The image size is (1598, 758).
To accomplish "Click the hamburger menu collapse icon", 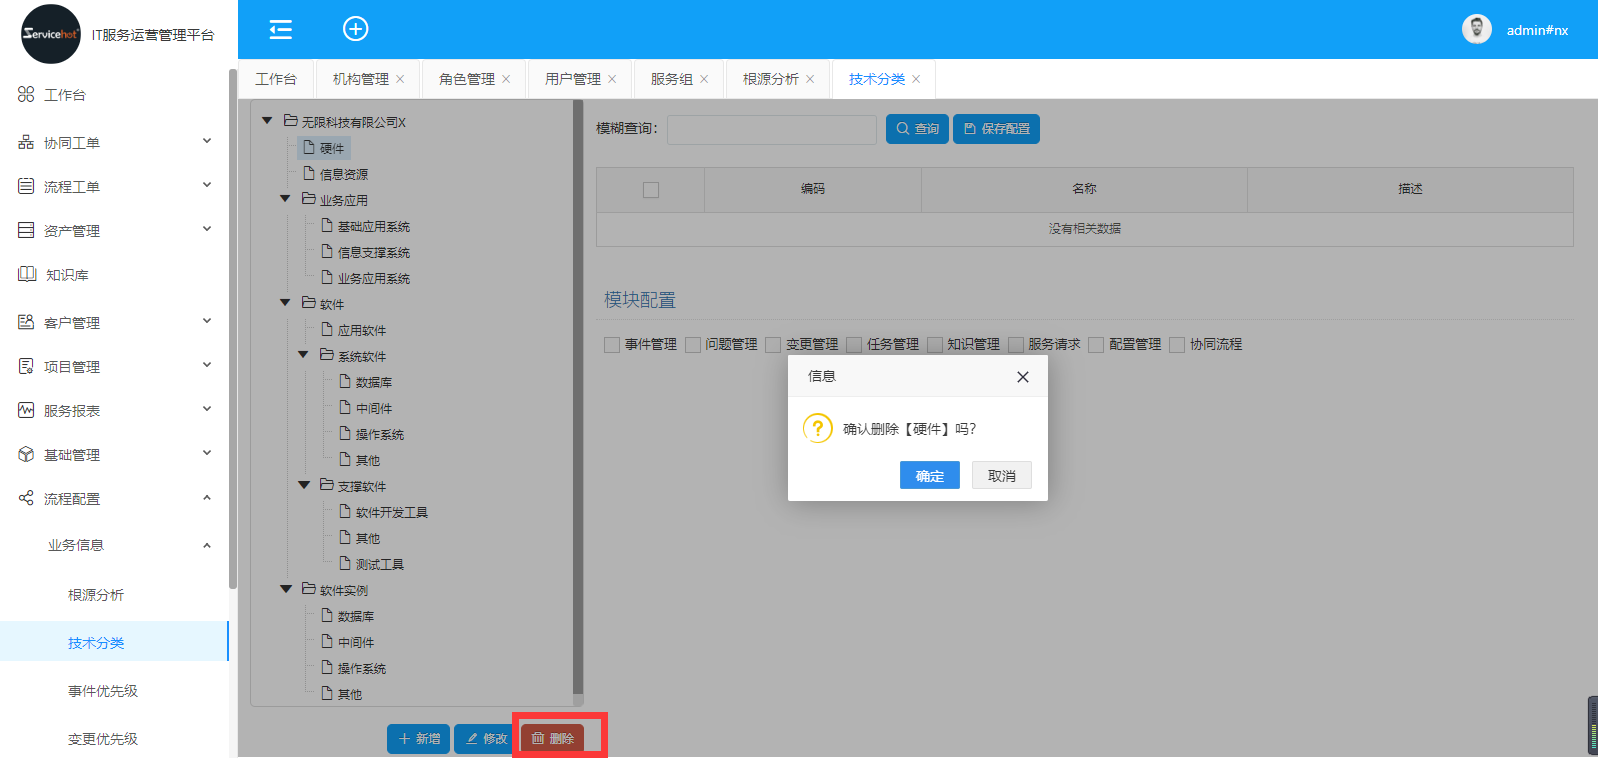I will [281, 30].
